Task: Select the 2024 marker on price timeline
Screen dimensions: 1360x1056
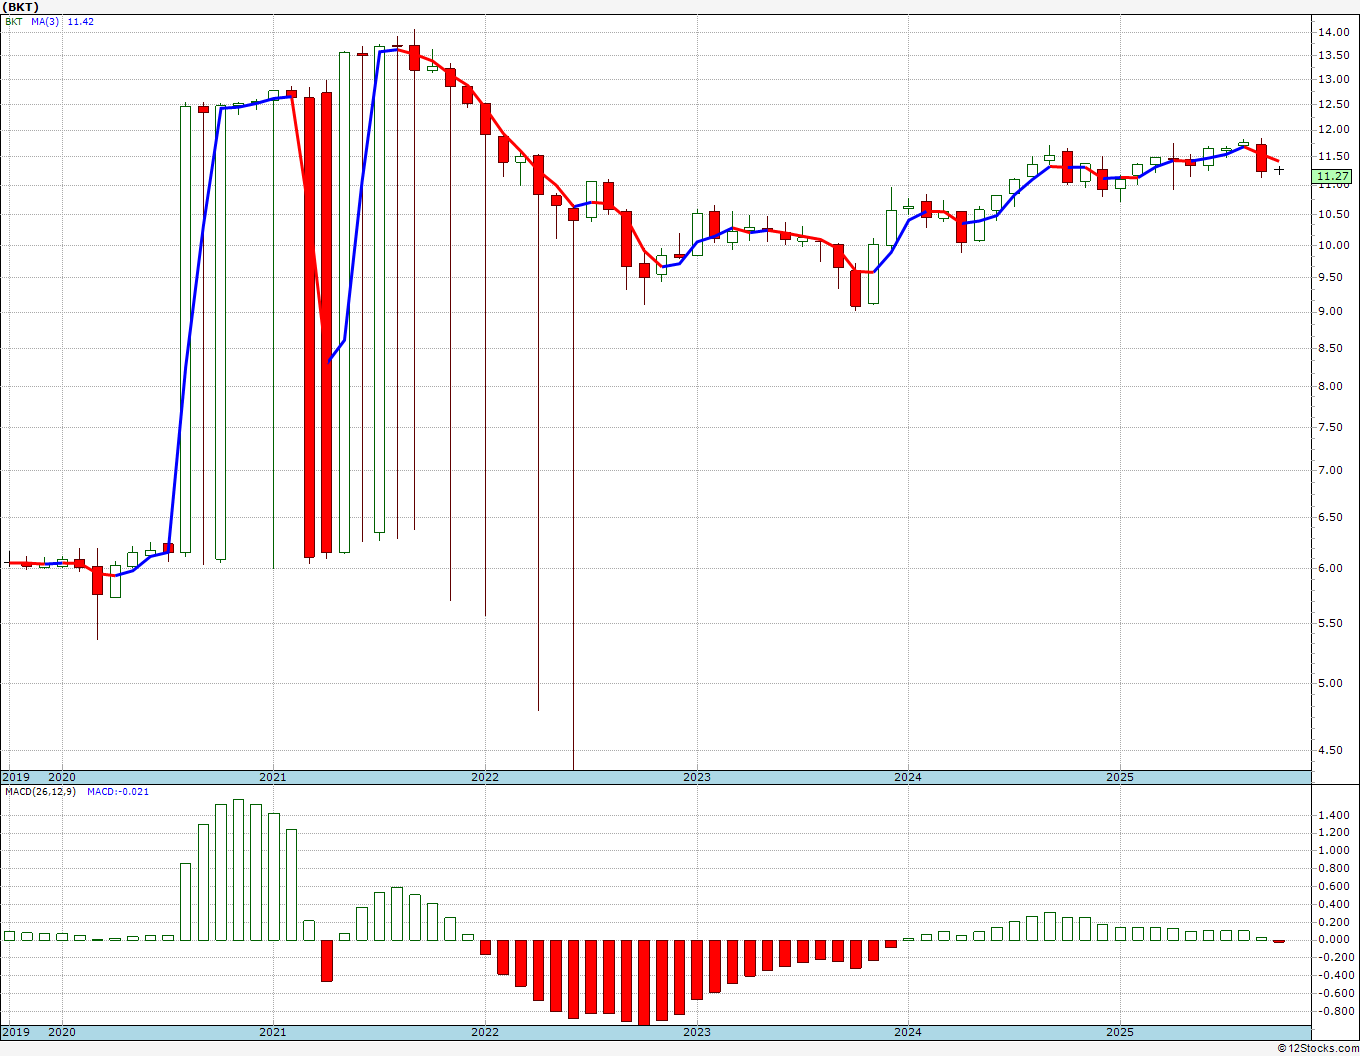Action: coord(908,777)
